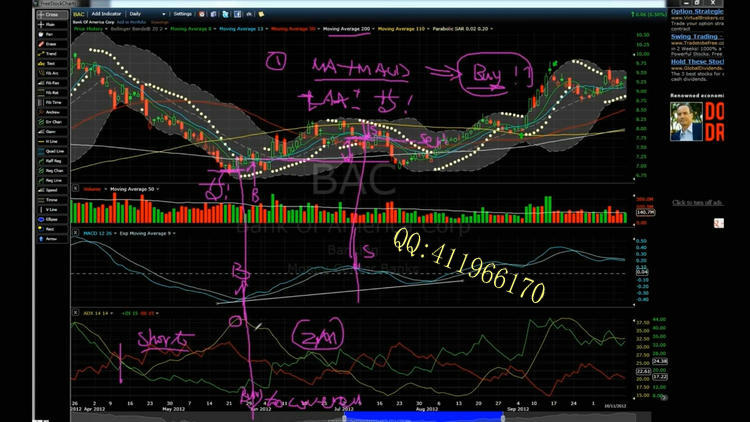Screen dimensions: 750x422
Task: Close the MACD indicator panel
Action: 76,233
